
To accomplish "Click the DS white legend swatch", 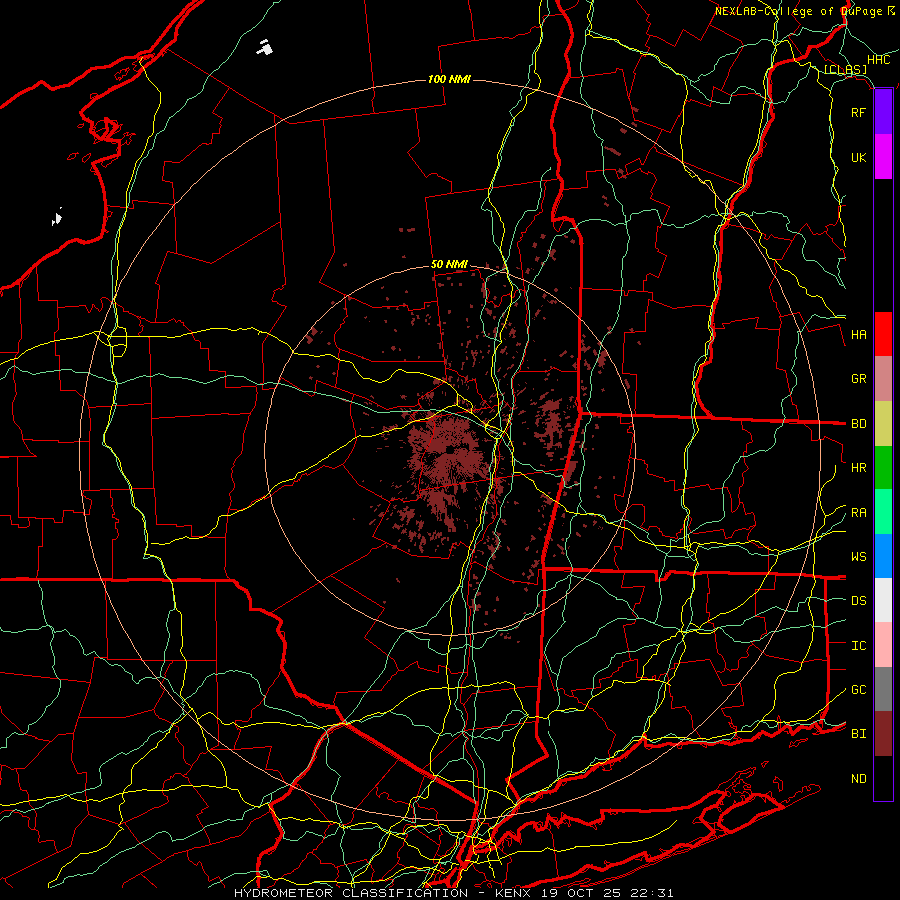I will (x=883, y=600).
